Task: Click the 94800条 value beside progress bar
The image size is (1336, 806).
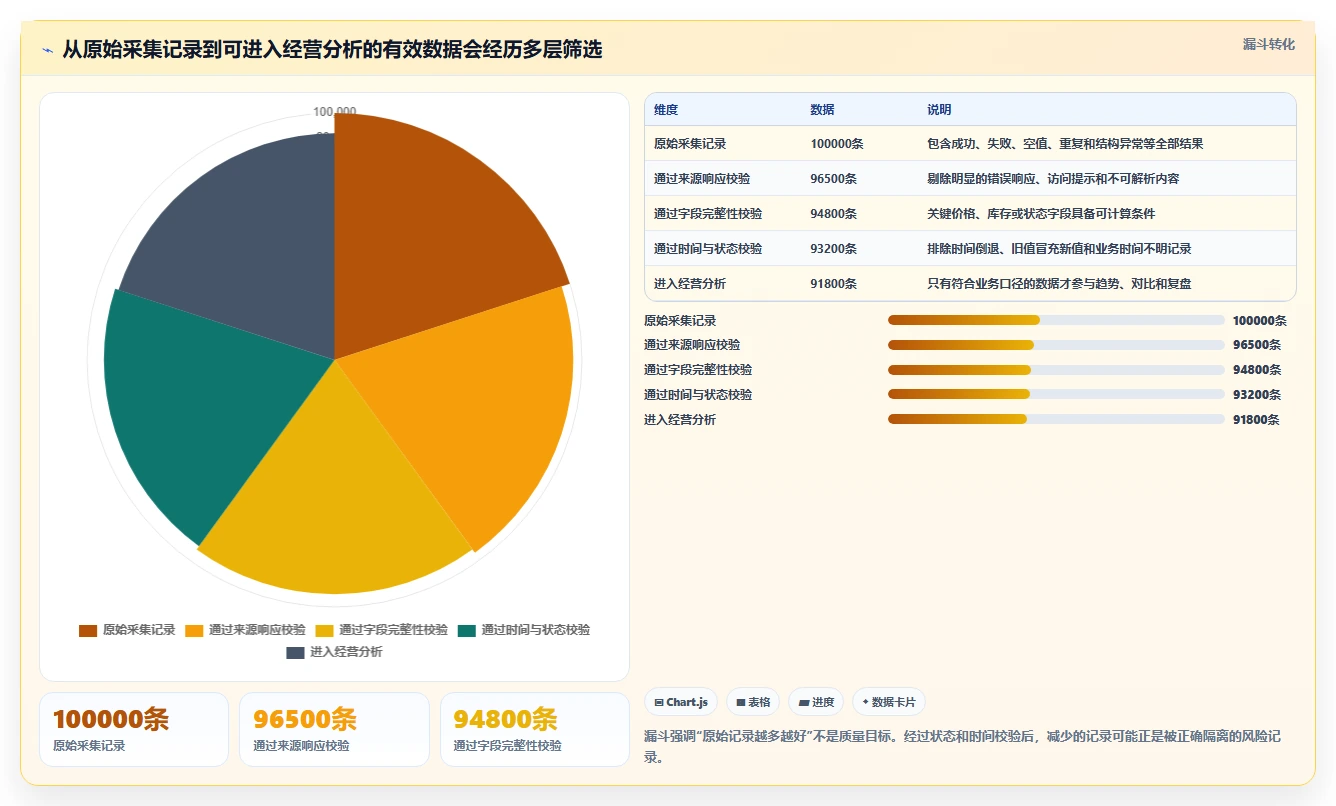Action: (1257, 370)
